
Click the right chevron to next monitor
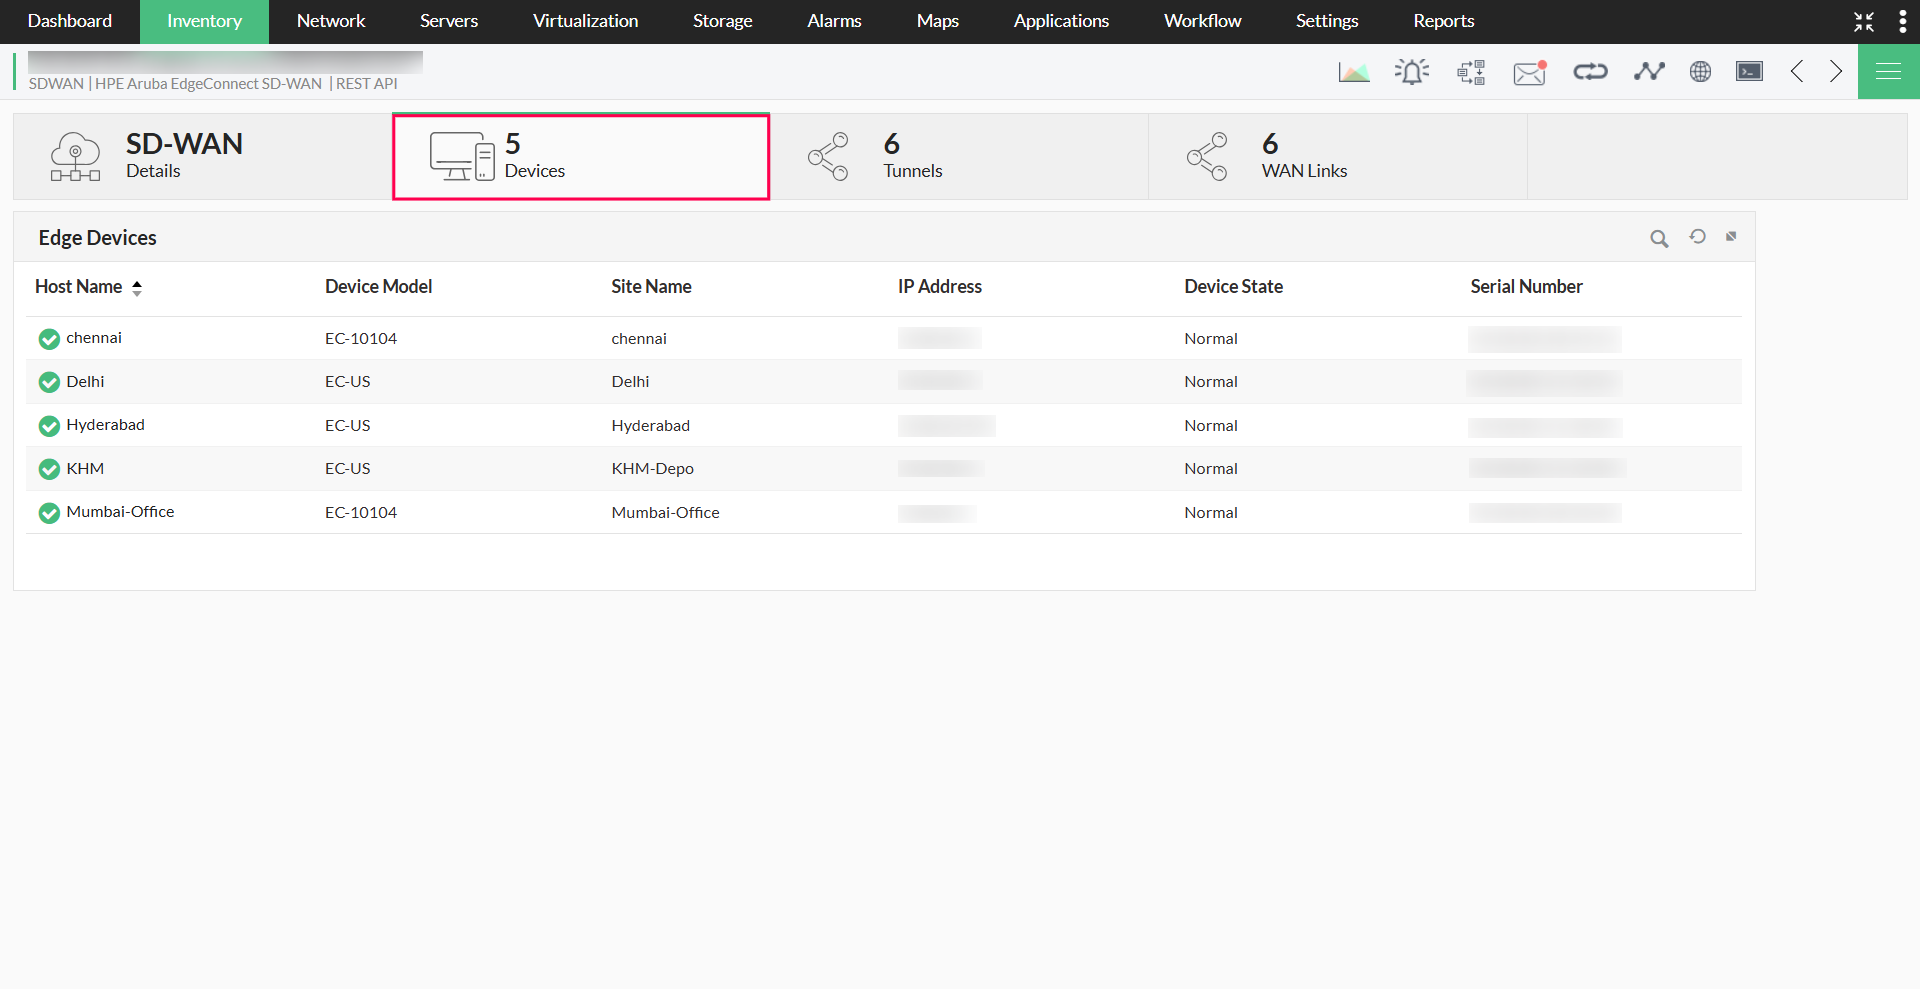[x=1835, y=71]
